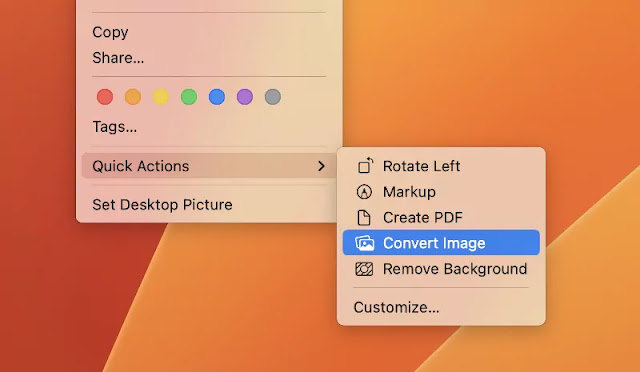Open the Tags... menu entry
640x372 pixels.
pos(115,127)
